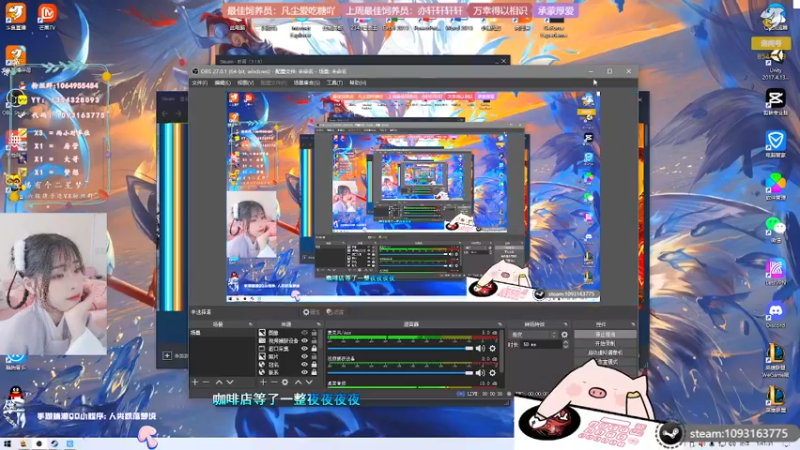Pop out the scenes dock panel
800x450 pixels.
point(251,324)
